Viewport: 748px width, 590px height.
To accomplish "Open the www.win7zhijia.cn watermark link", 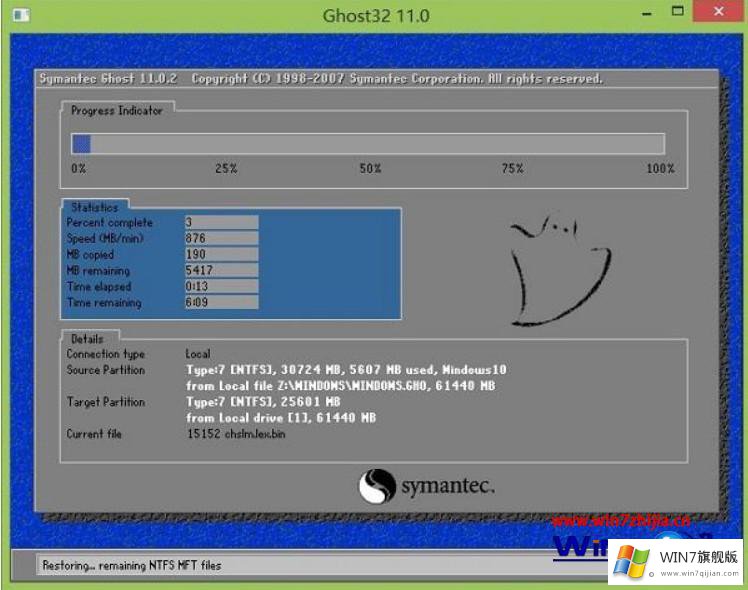I will point(620,520).
